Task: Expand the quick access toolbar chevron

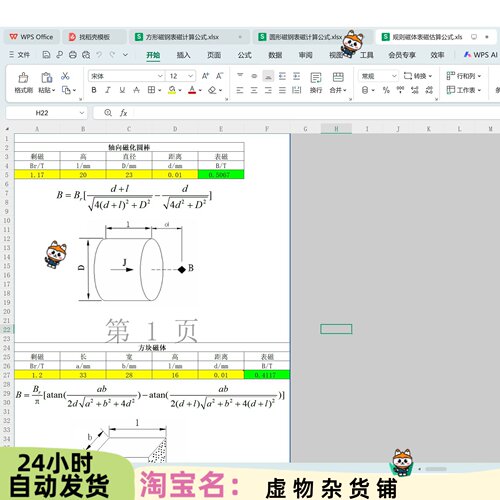Action: click(125, 55)
